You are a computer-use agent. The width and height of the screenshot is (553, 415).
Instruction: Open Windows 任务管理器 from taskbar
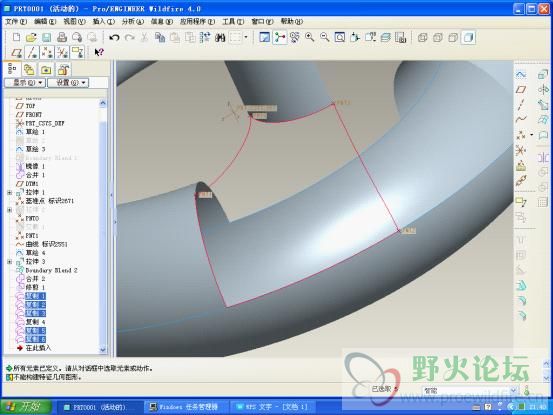(186, 407)
